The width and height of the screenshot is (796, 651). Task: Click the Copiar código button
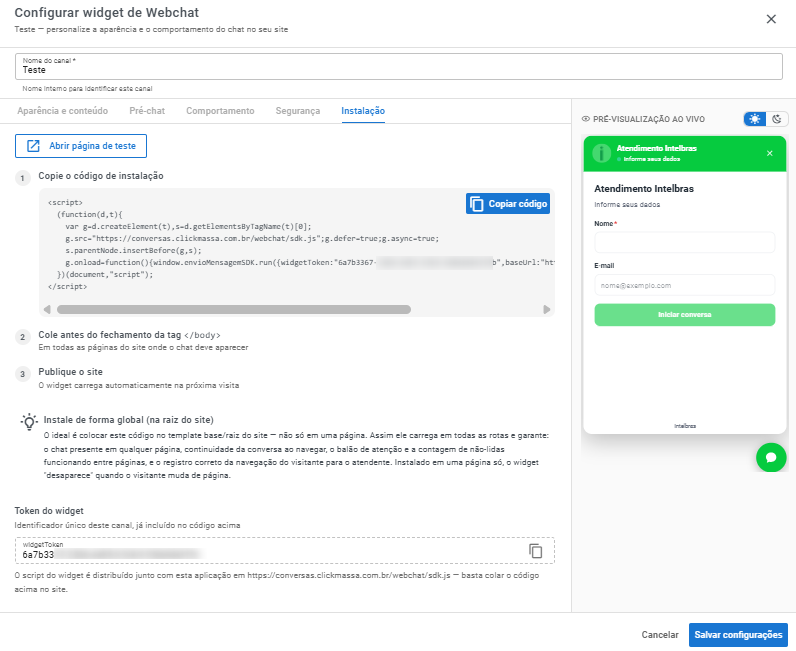tap(508, 204)
